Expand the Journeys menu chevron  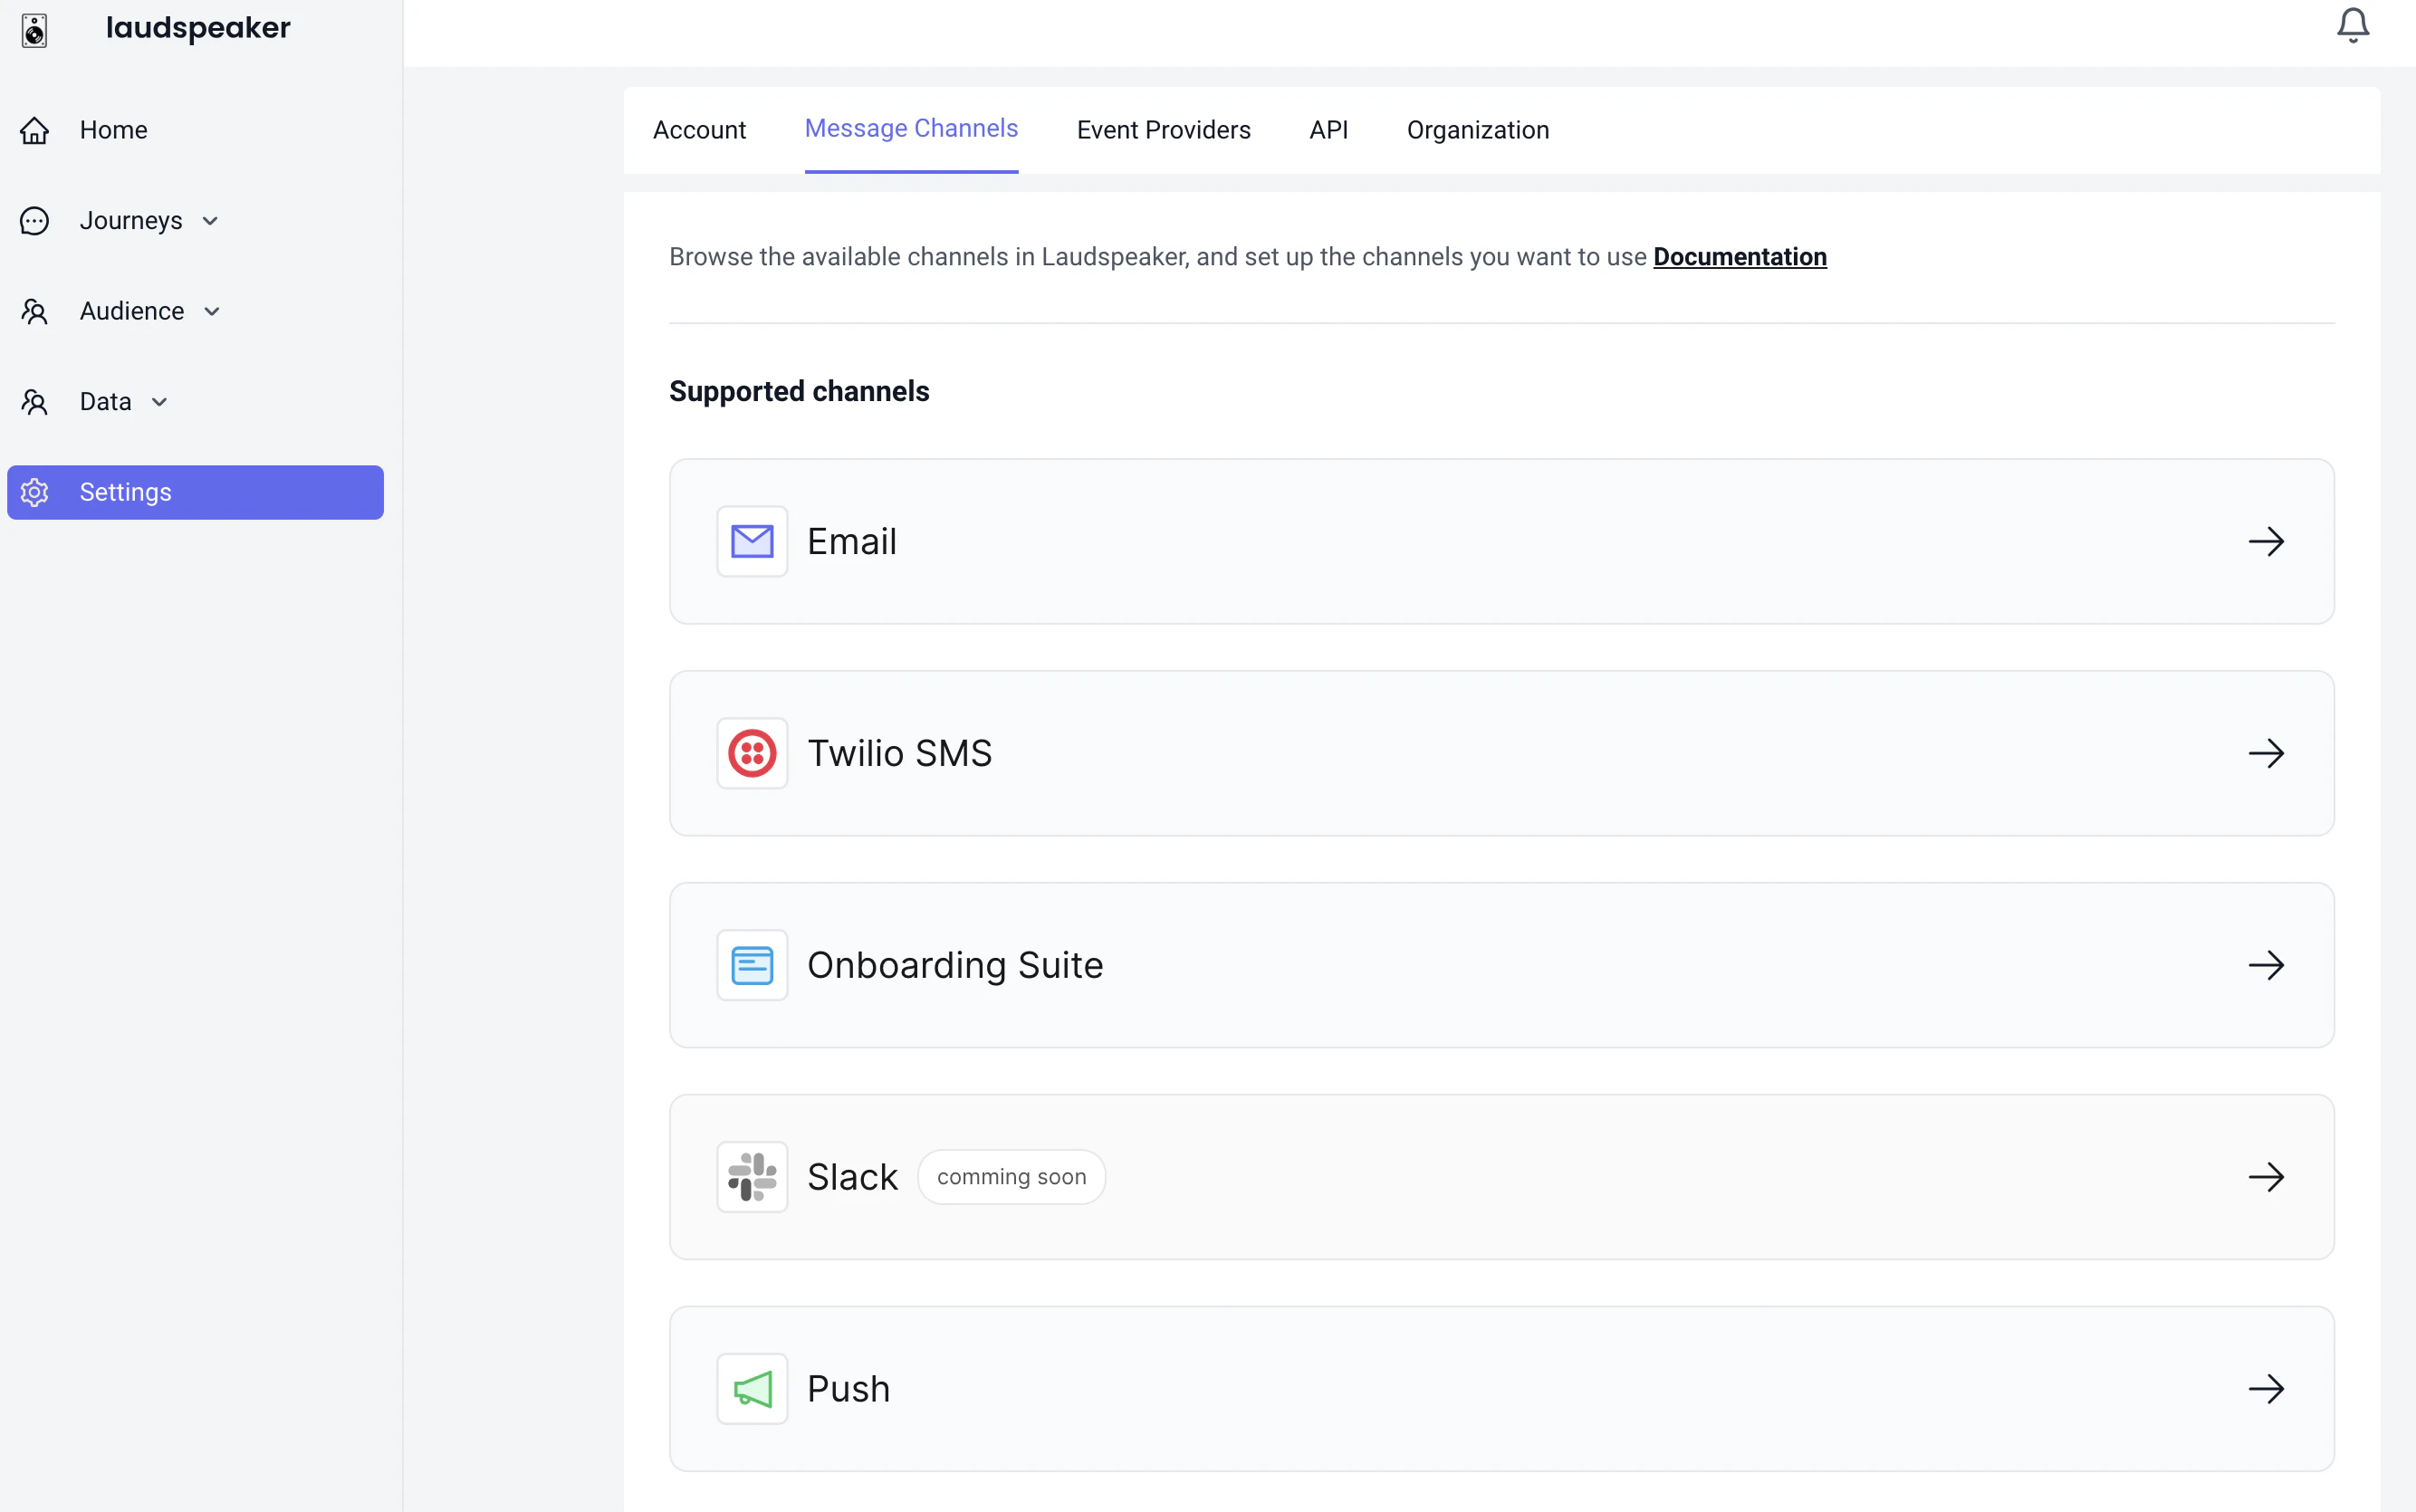tap(210, 221)
